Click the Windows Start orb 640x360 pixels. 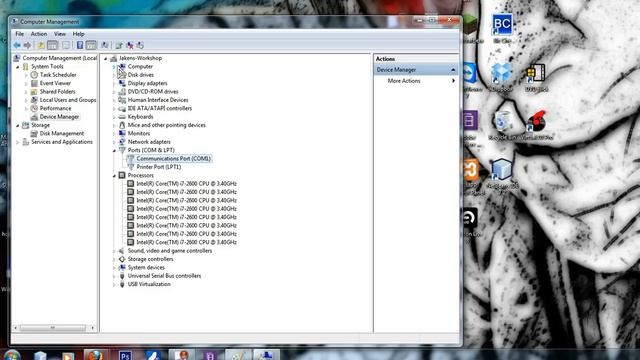[12, 355]
